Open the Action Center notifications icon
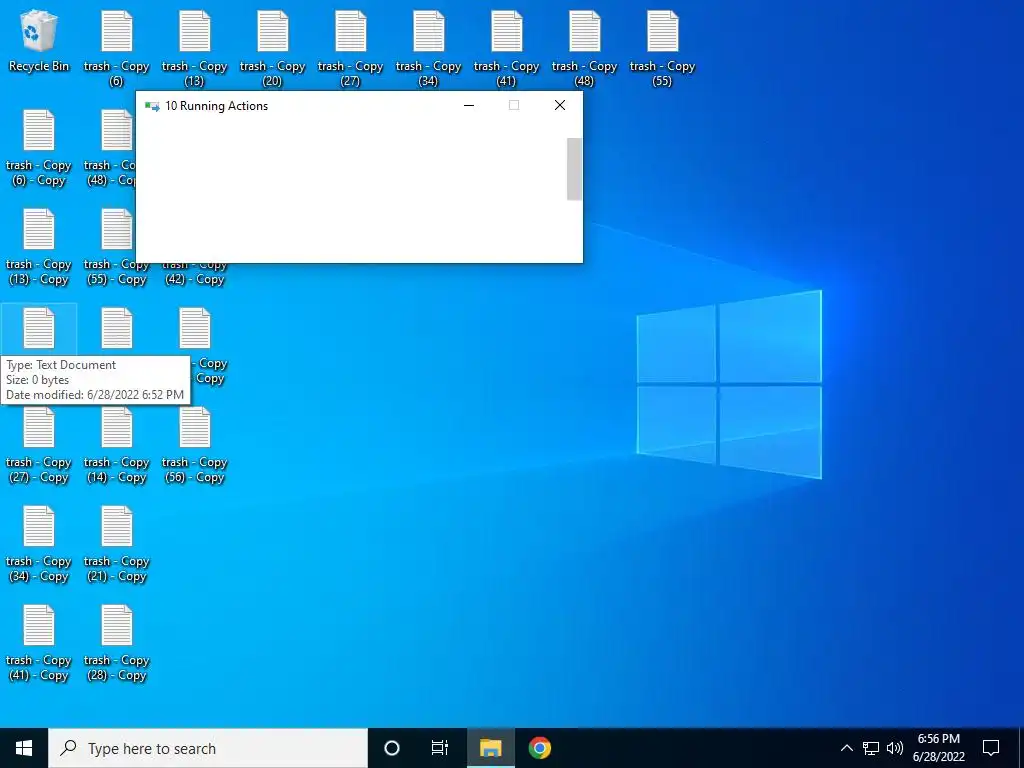The width and height of the screenshot is (1024, 768). [x=991, y=748]
